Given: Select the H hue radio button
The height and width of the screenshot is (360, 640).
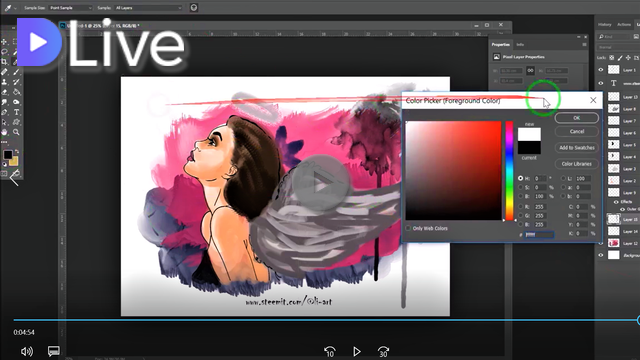Looking at the screenshot, I should click(520, 178).
